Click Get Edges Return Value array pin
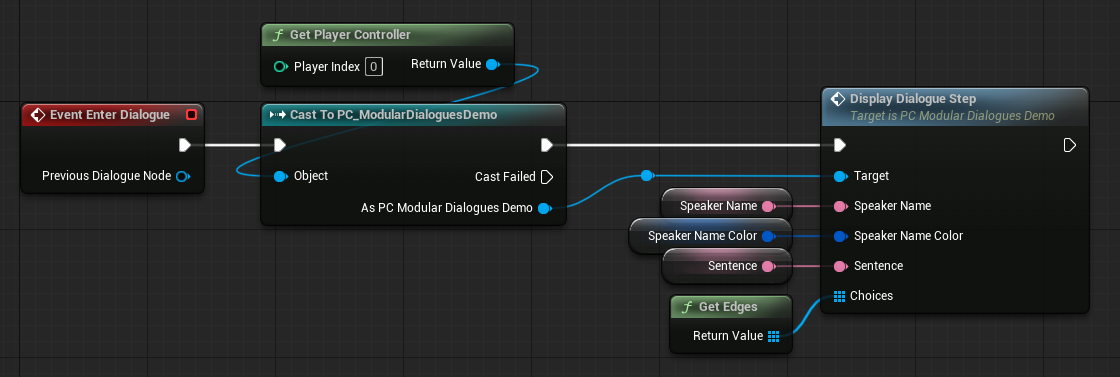 774,336
